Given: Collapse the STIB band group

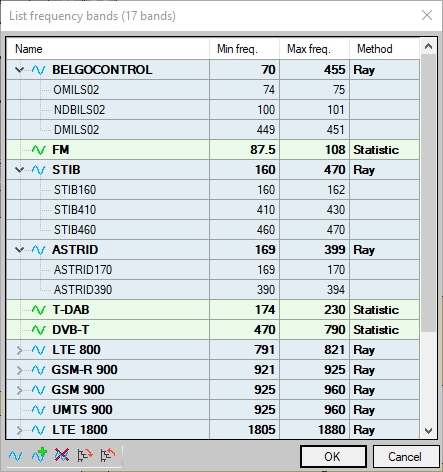Looking at the screenshot, I should pyautogui.click(x=19, y=170).
